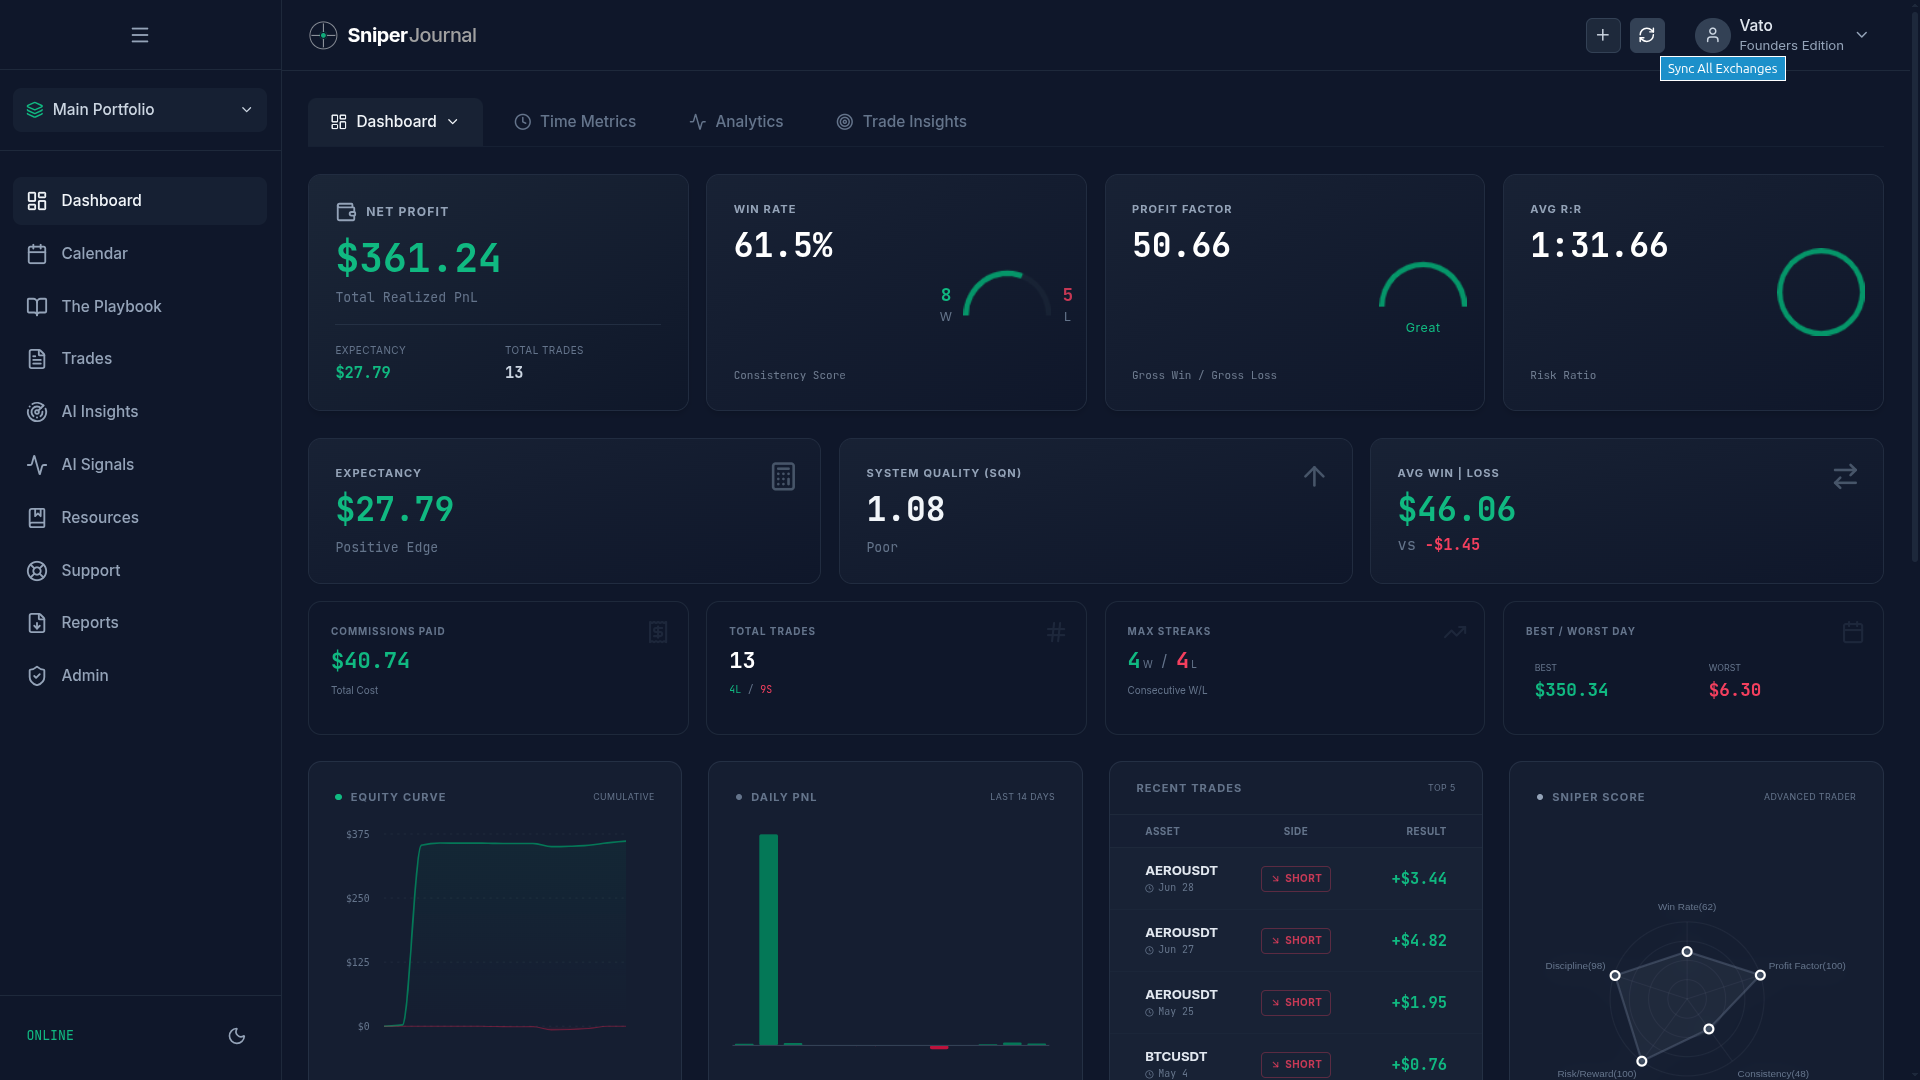The height and width of the screenshot is (1080, 1920).
Task: Click the Expectancy calculator icon
Action: point(783,477)
